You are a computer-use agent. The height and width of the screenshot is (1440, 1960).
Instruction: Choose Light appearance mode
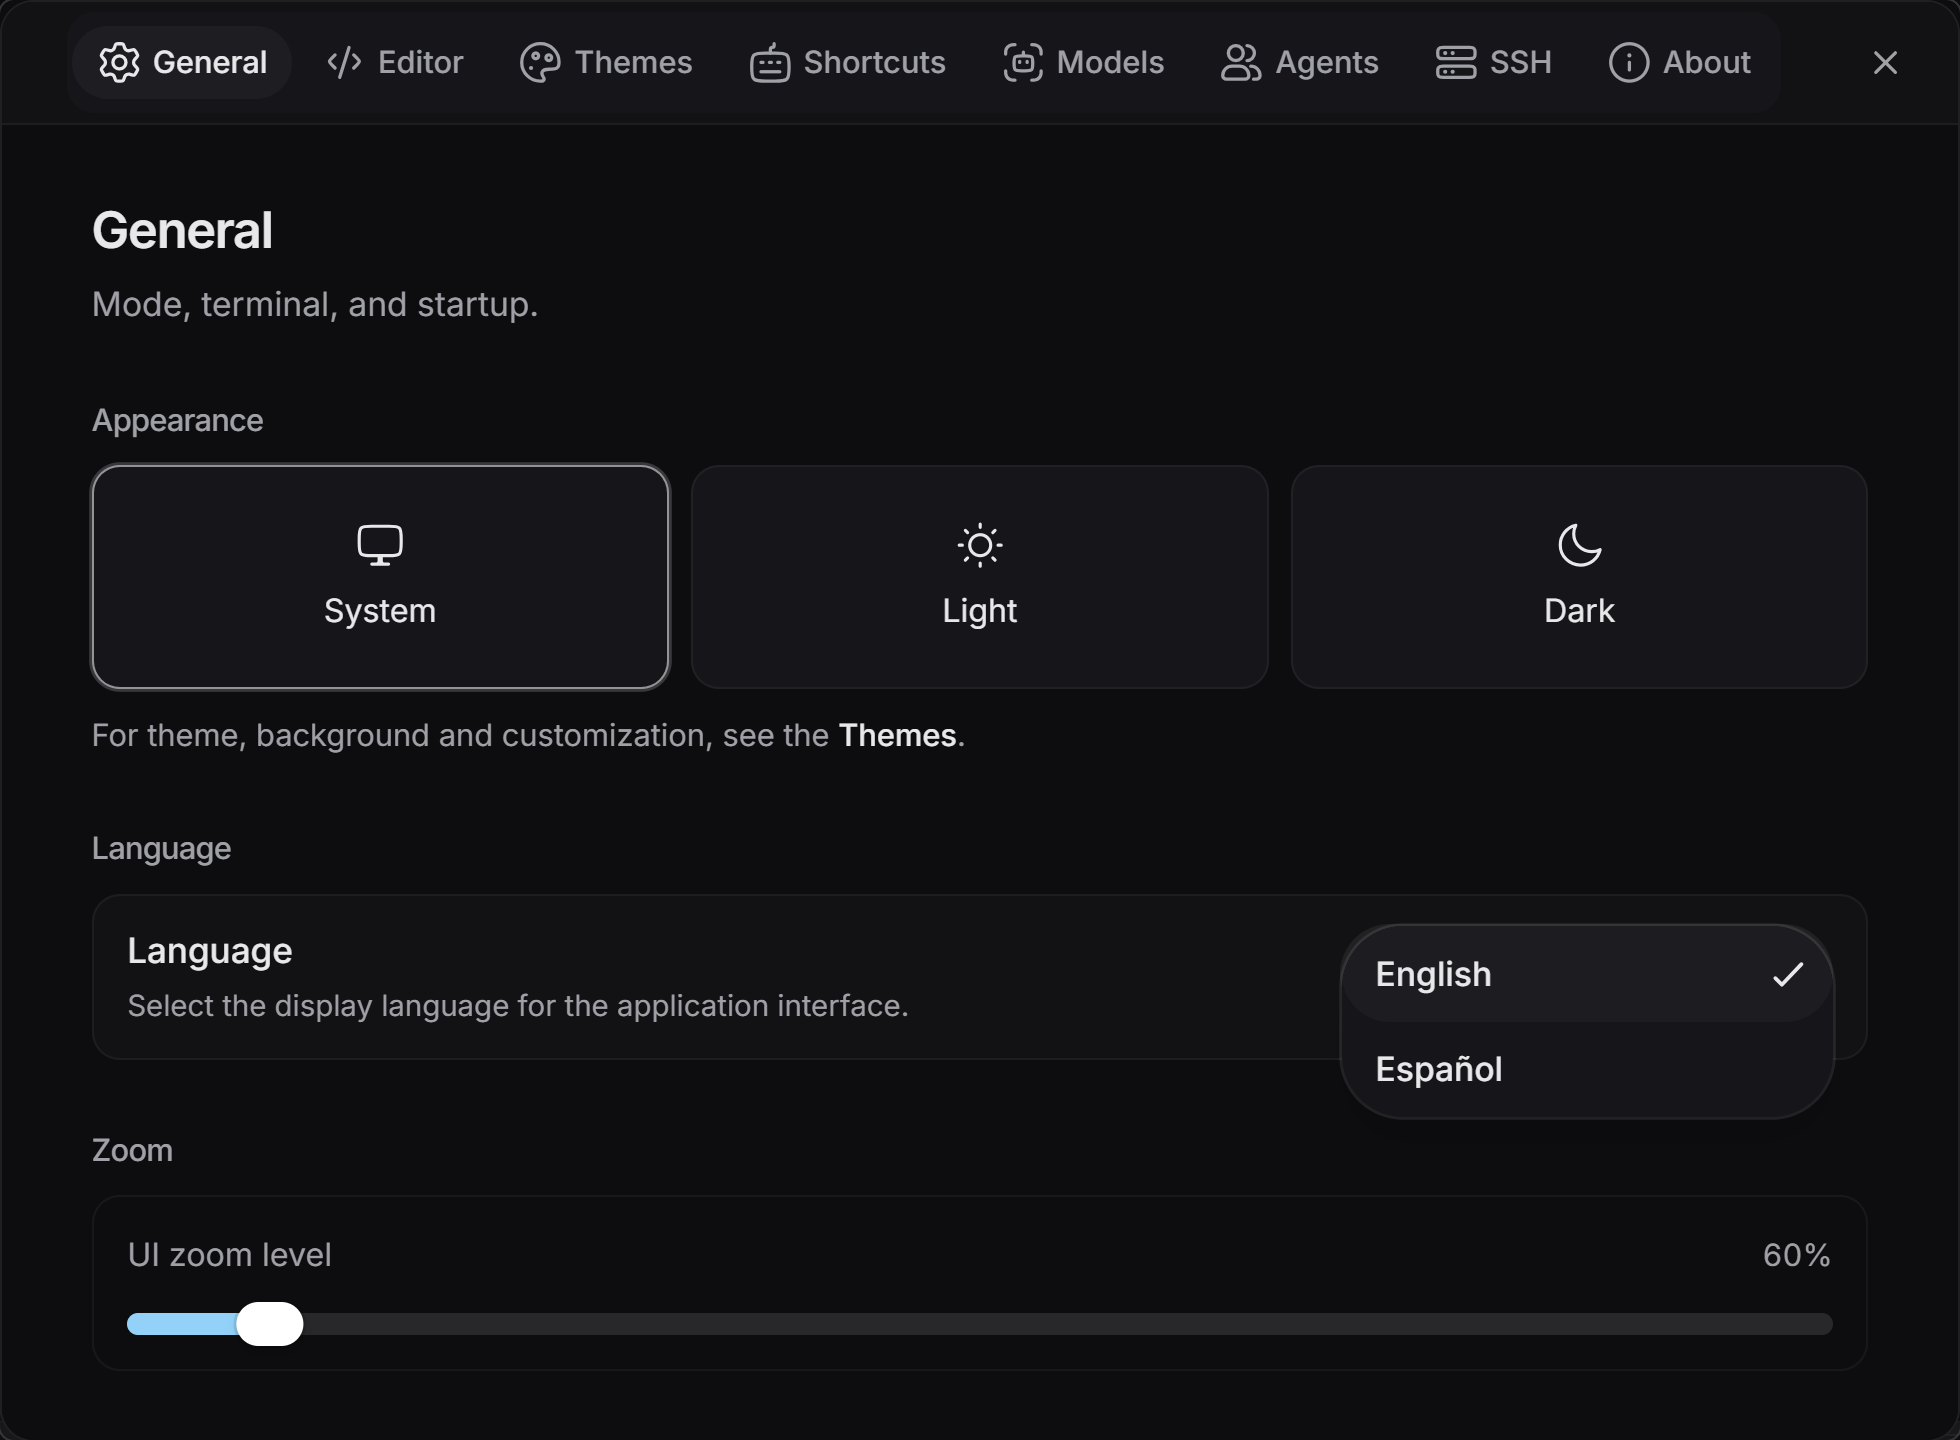click(980, 577)
